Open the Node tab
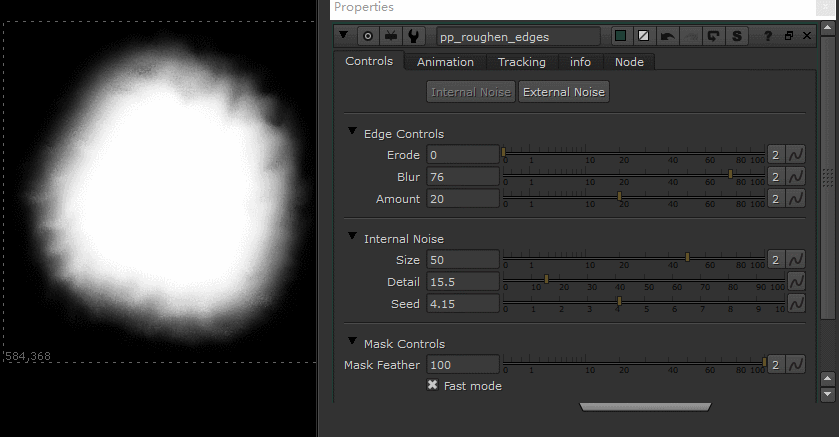 point(629,62)
